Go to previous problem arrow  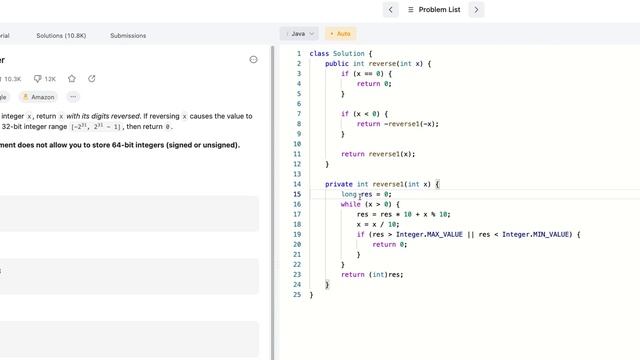(x=391, y=10)
